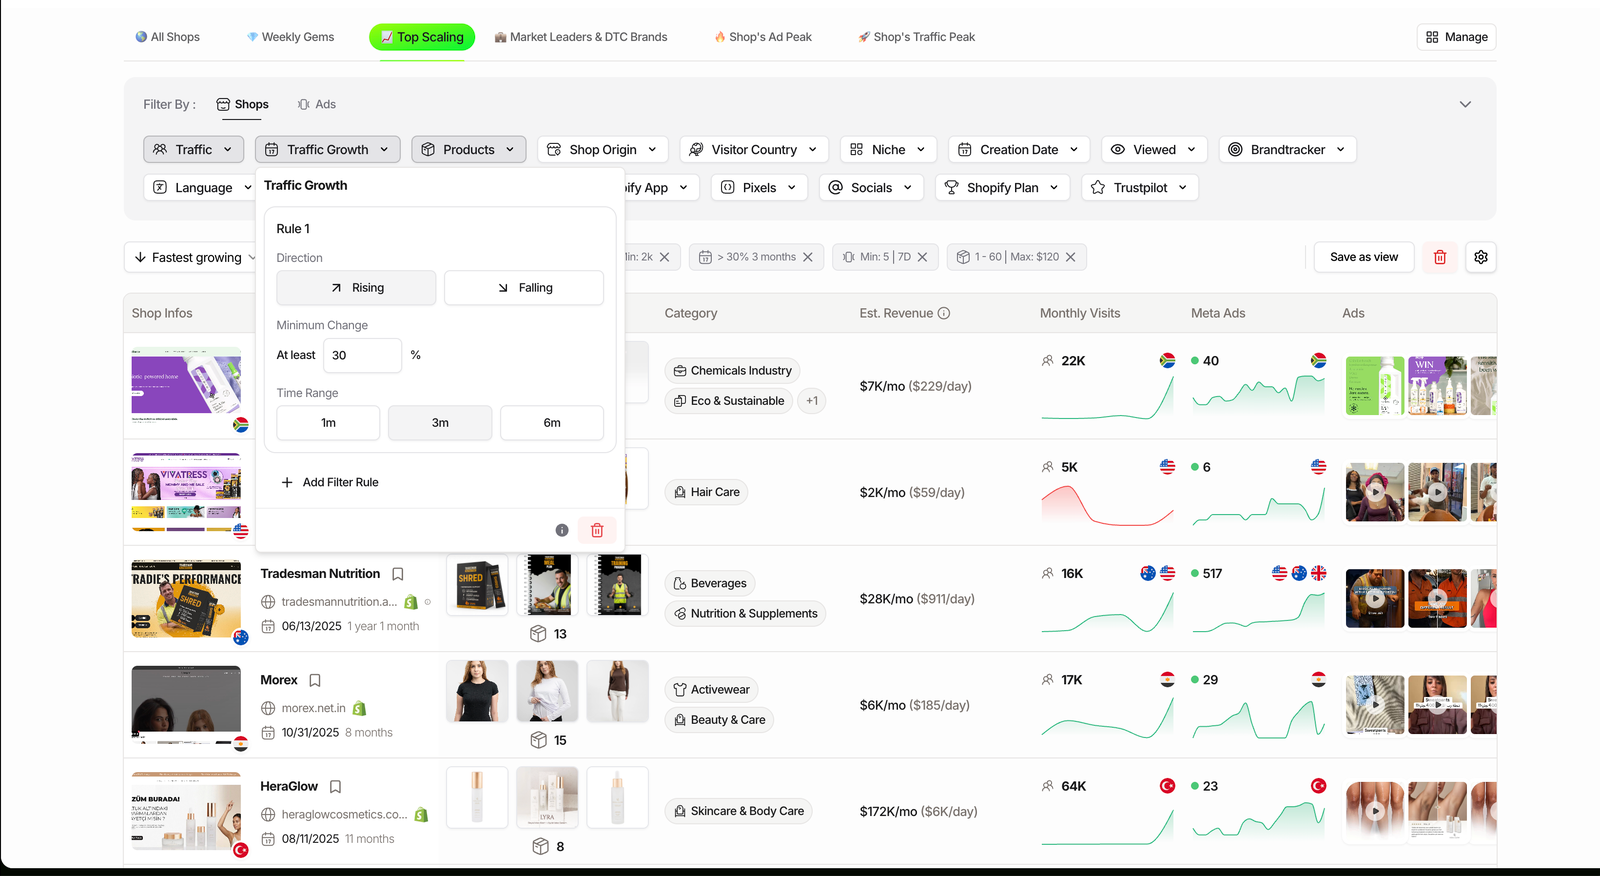Remove the '> 30% 3 months' filter chip
The height and width of the screenshot is (876, 1600).
[808, 257]
